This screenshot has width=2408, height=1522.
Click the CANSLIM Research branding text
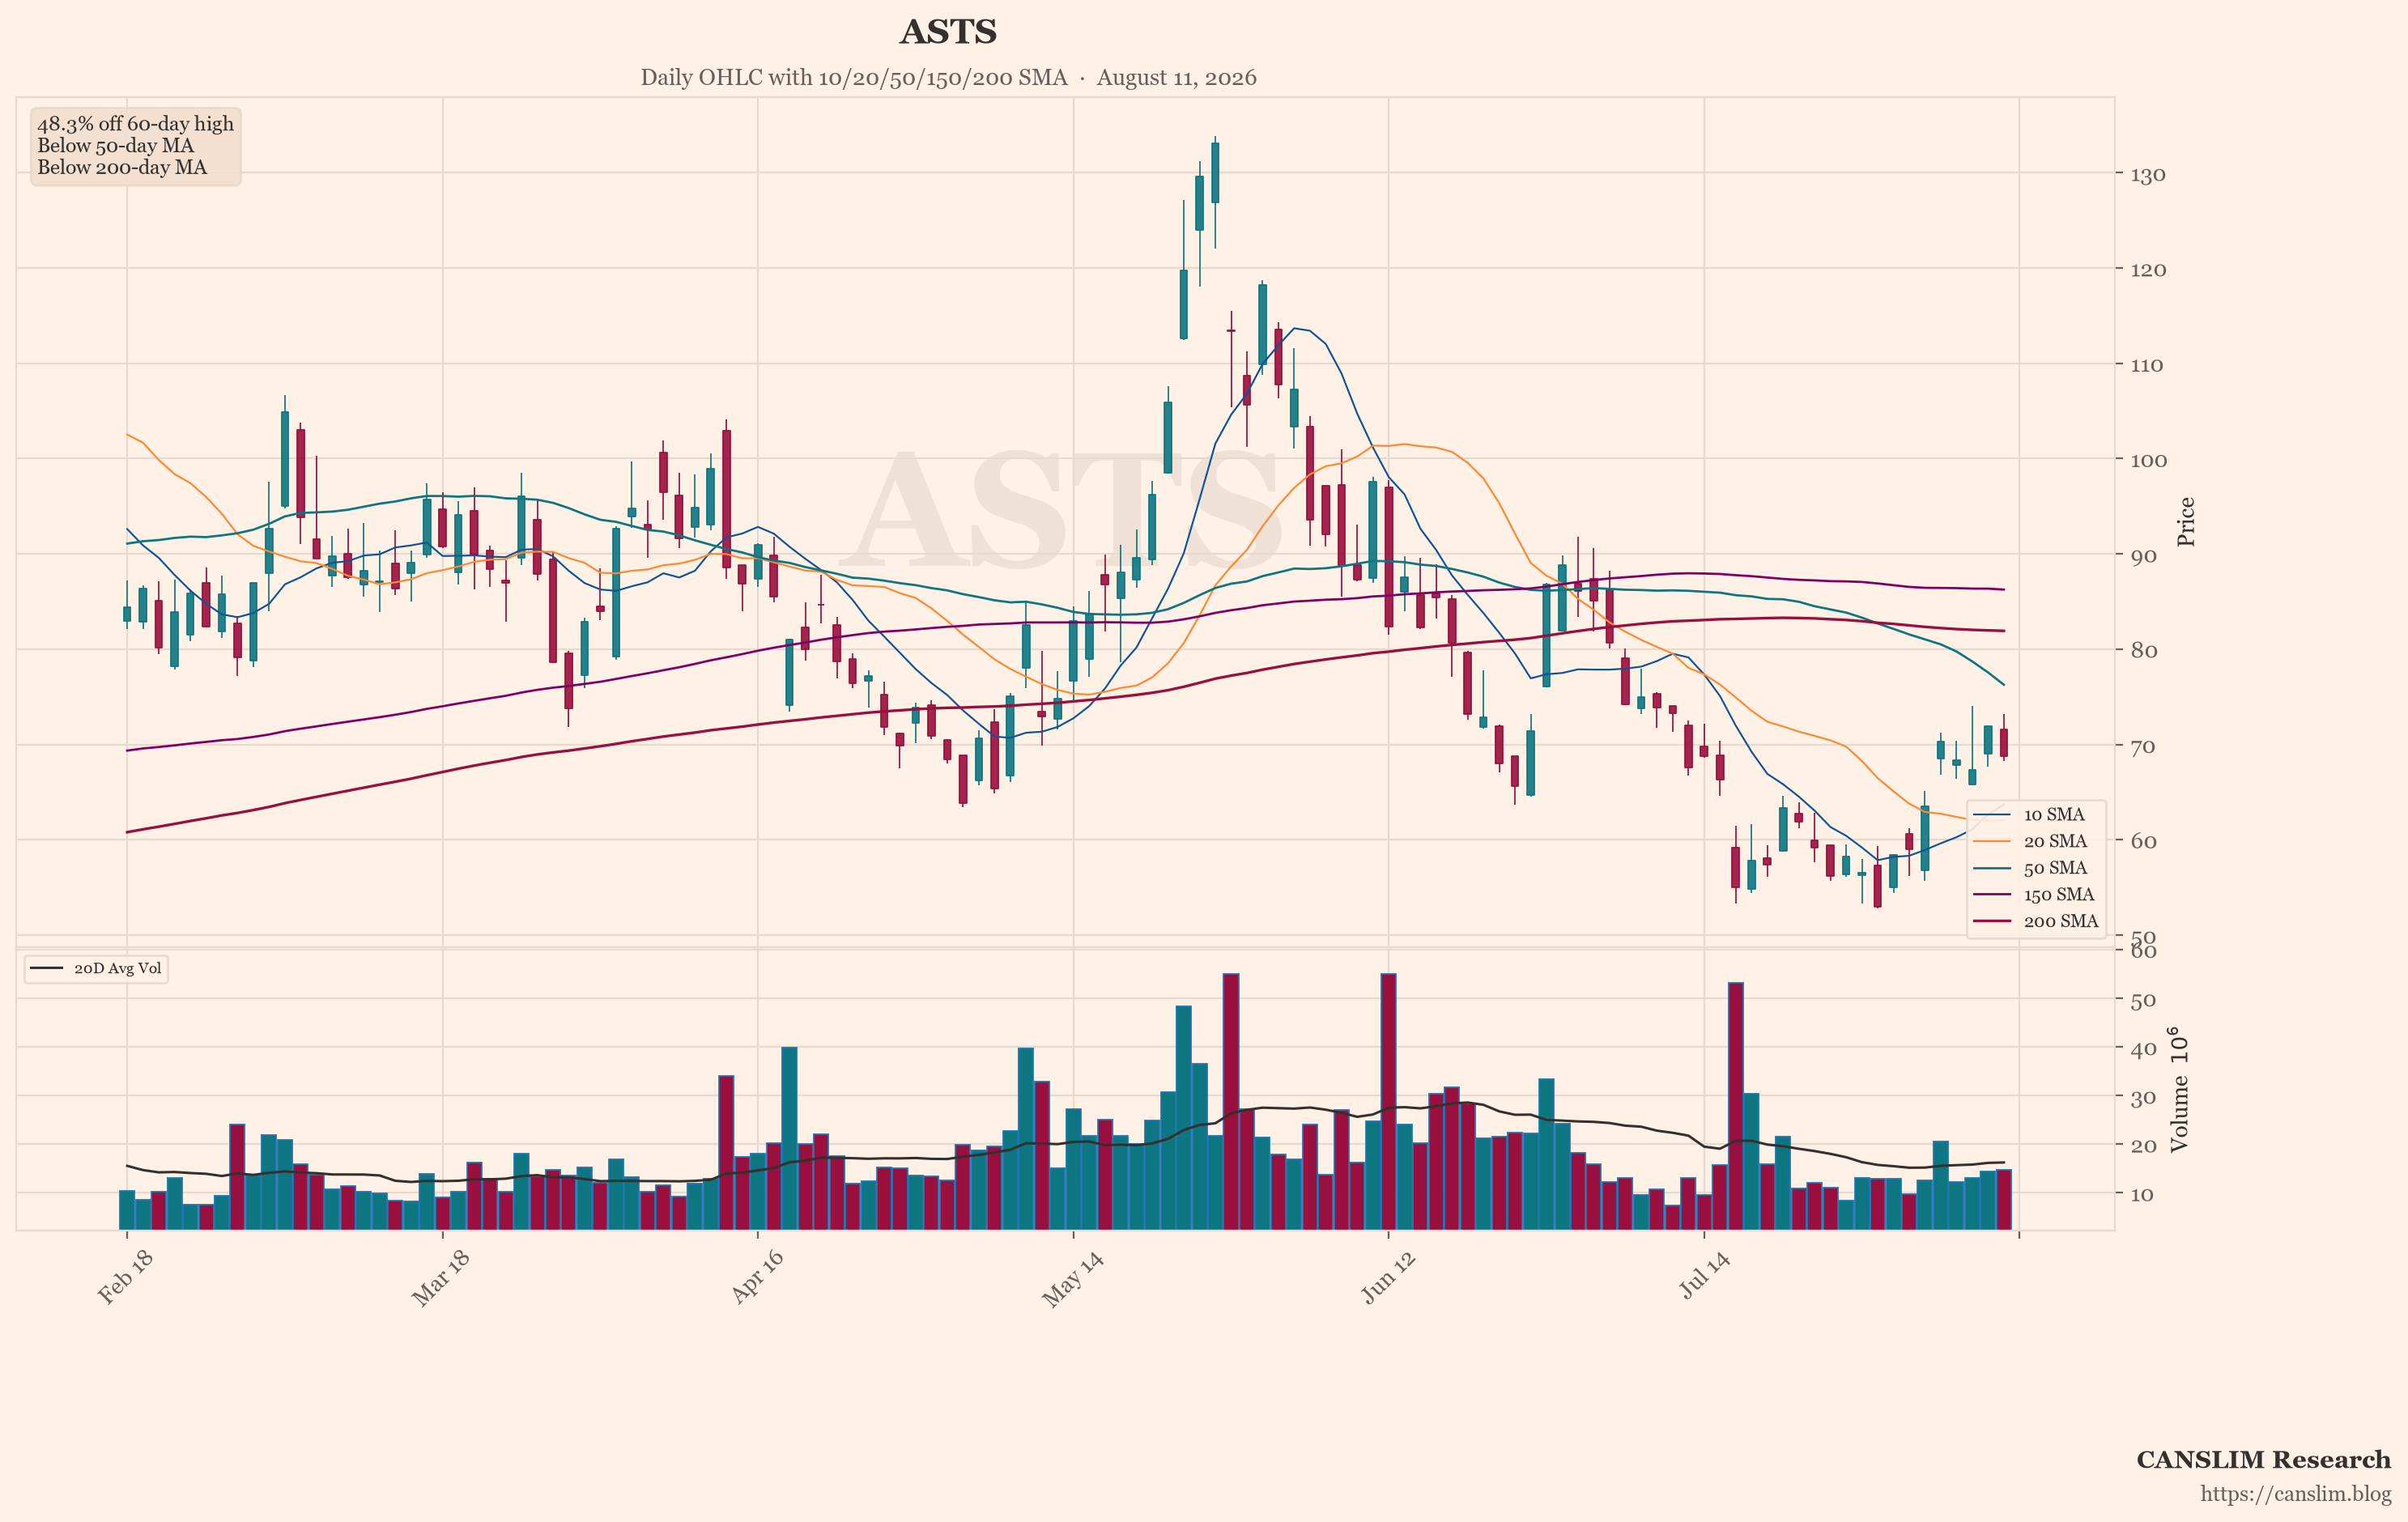[x=2263, y=1459]
